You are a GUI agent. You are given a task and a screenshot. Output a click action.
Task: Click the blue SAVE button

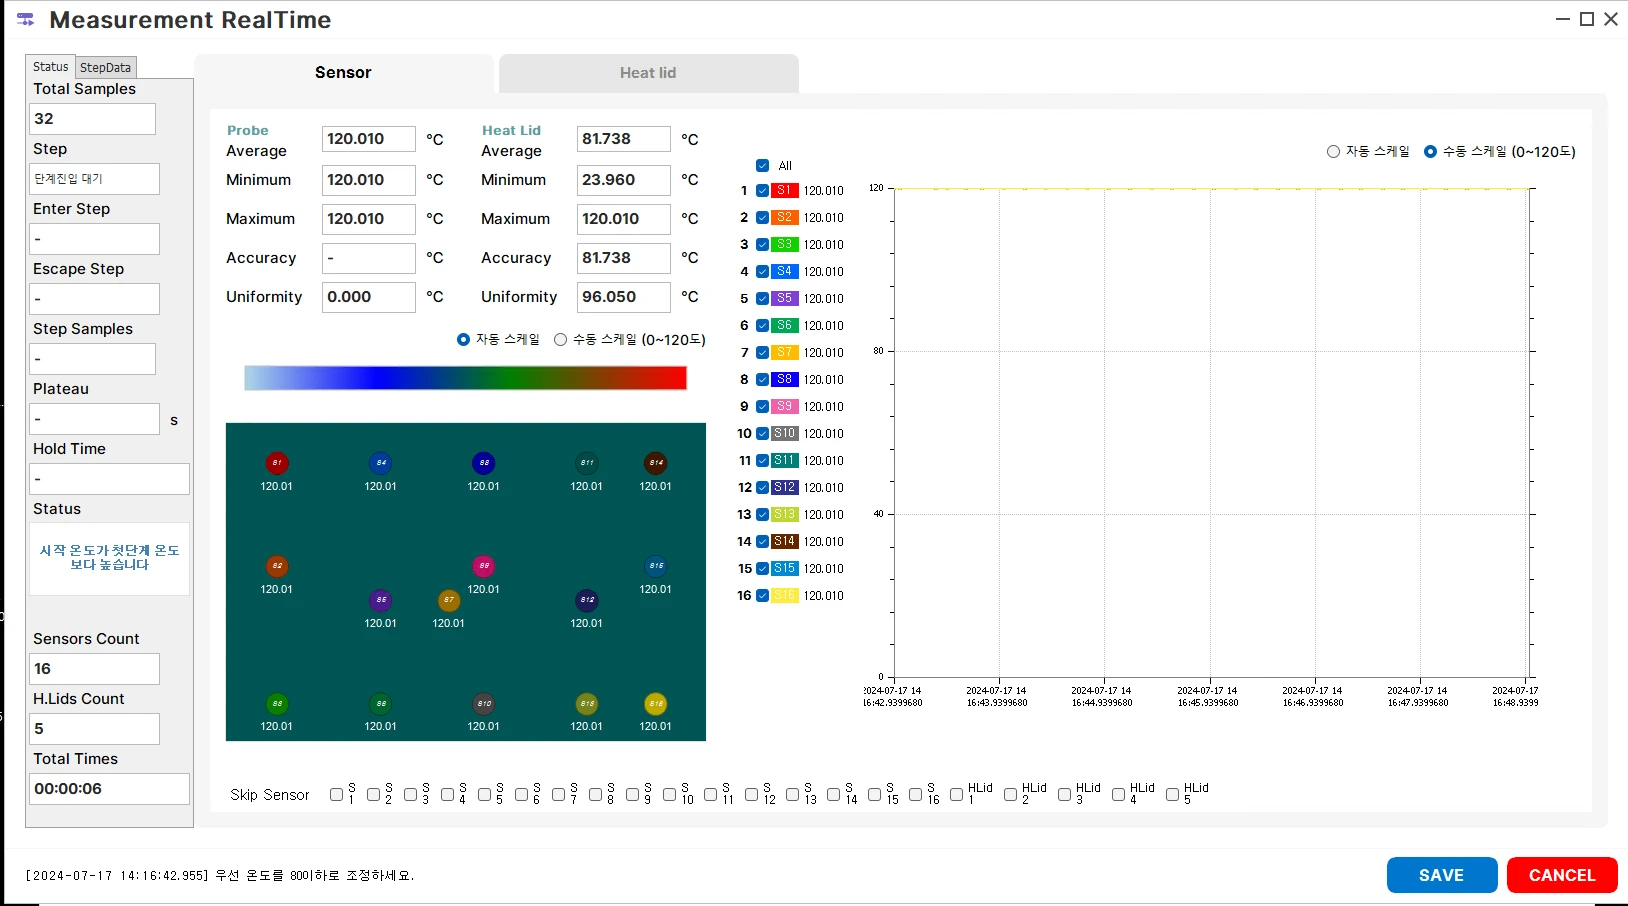coord(1441,875)
